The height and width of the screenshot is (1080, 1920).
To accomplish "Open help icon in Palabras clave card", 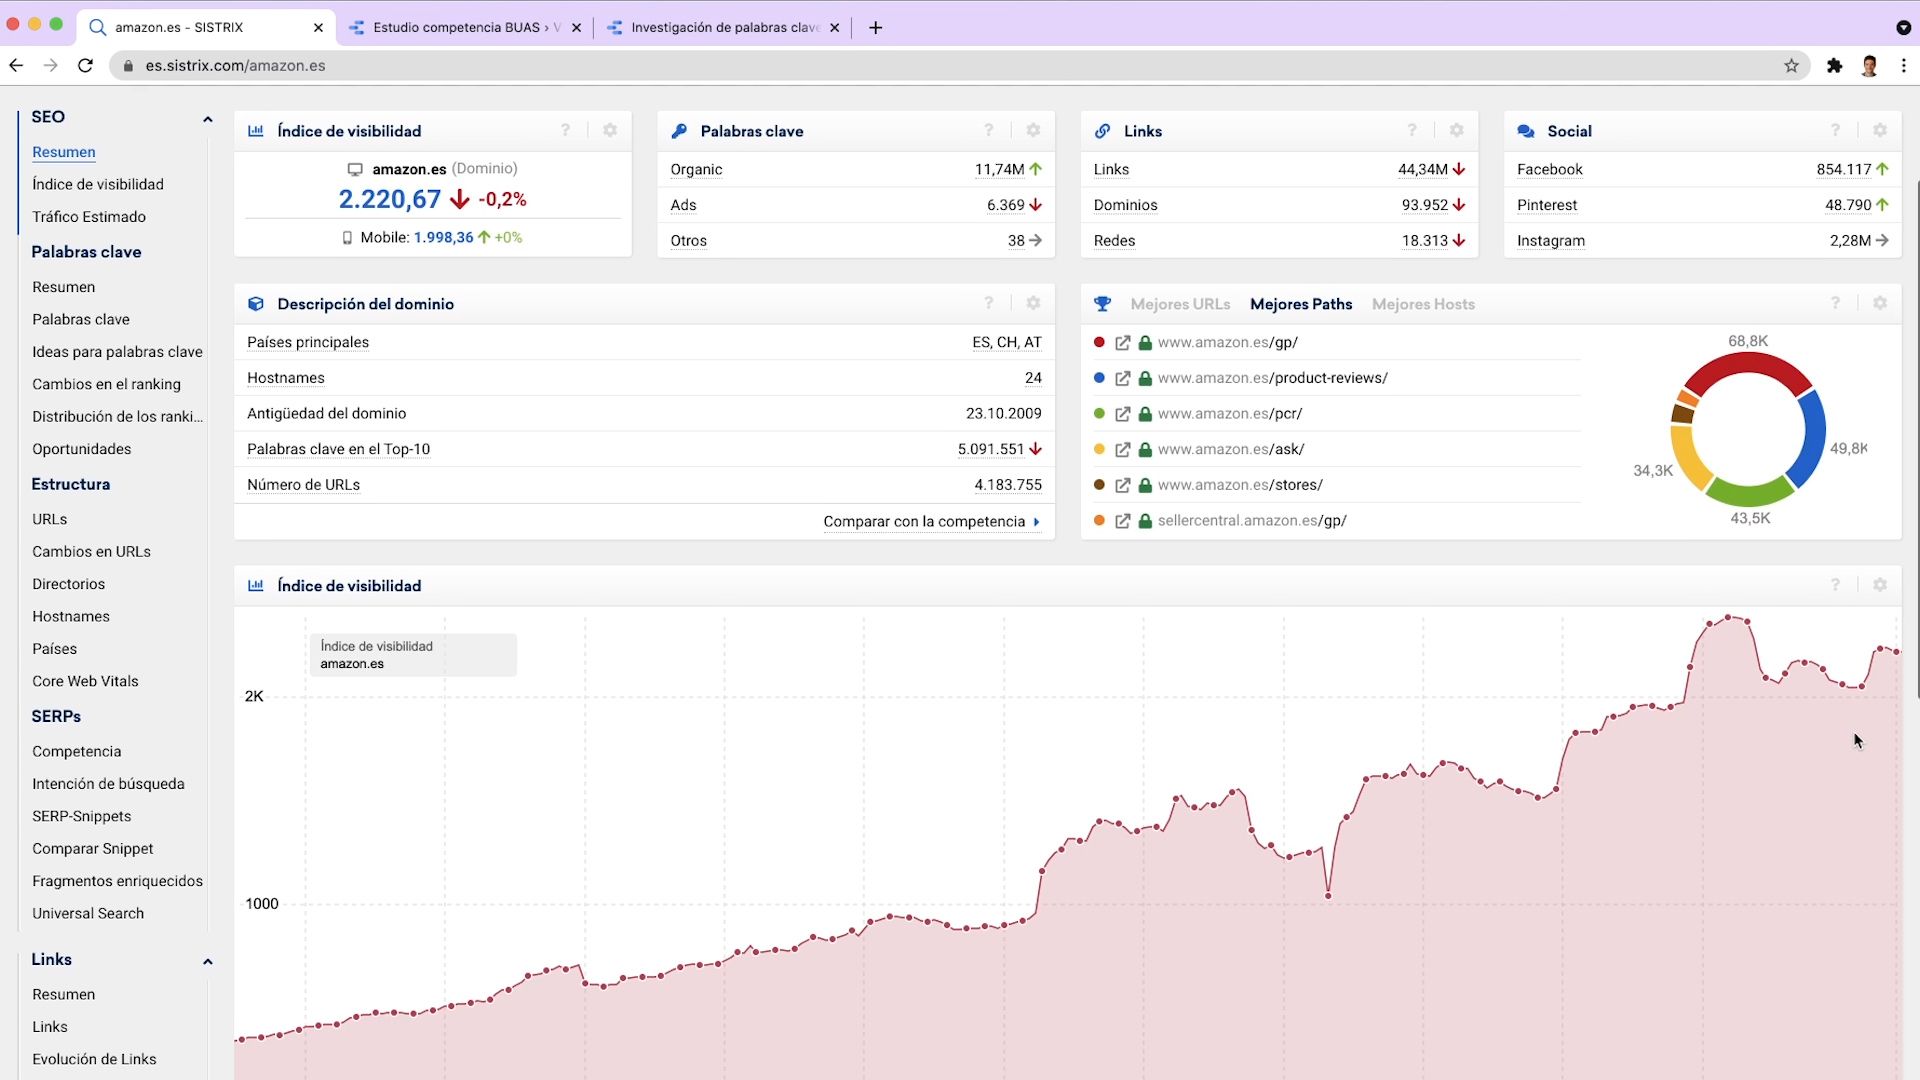I will point(988,131).
